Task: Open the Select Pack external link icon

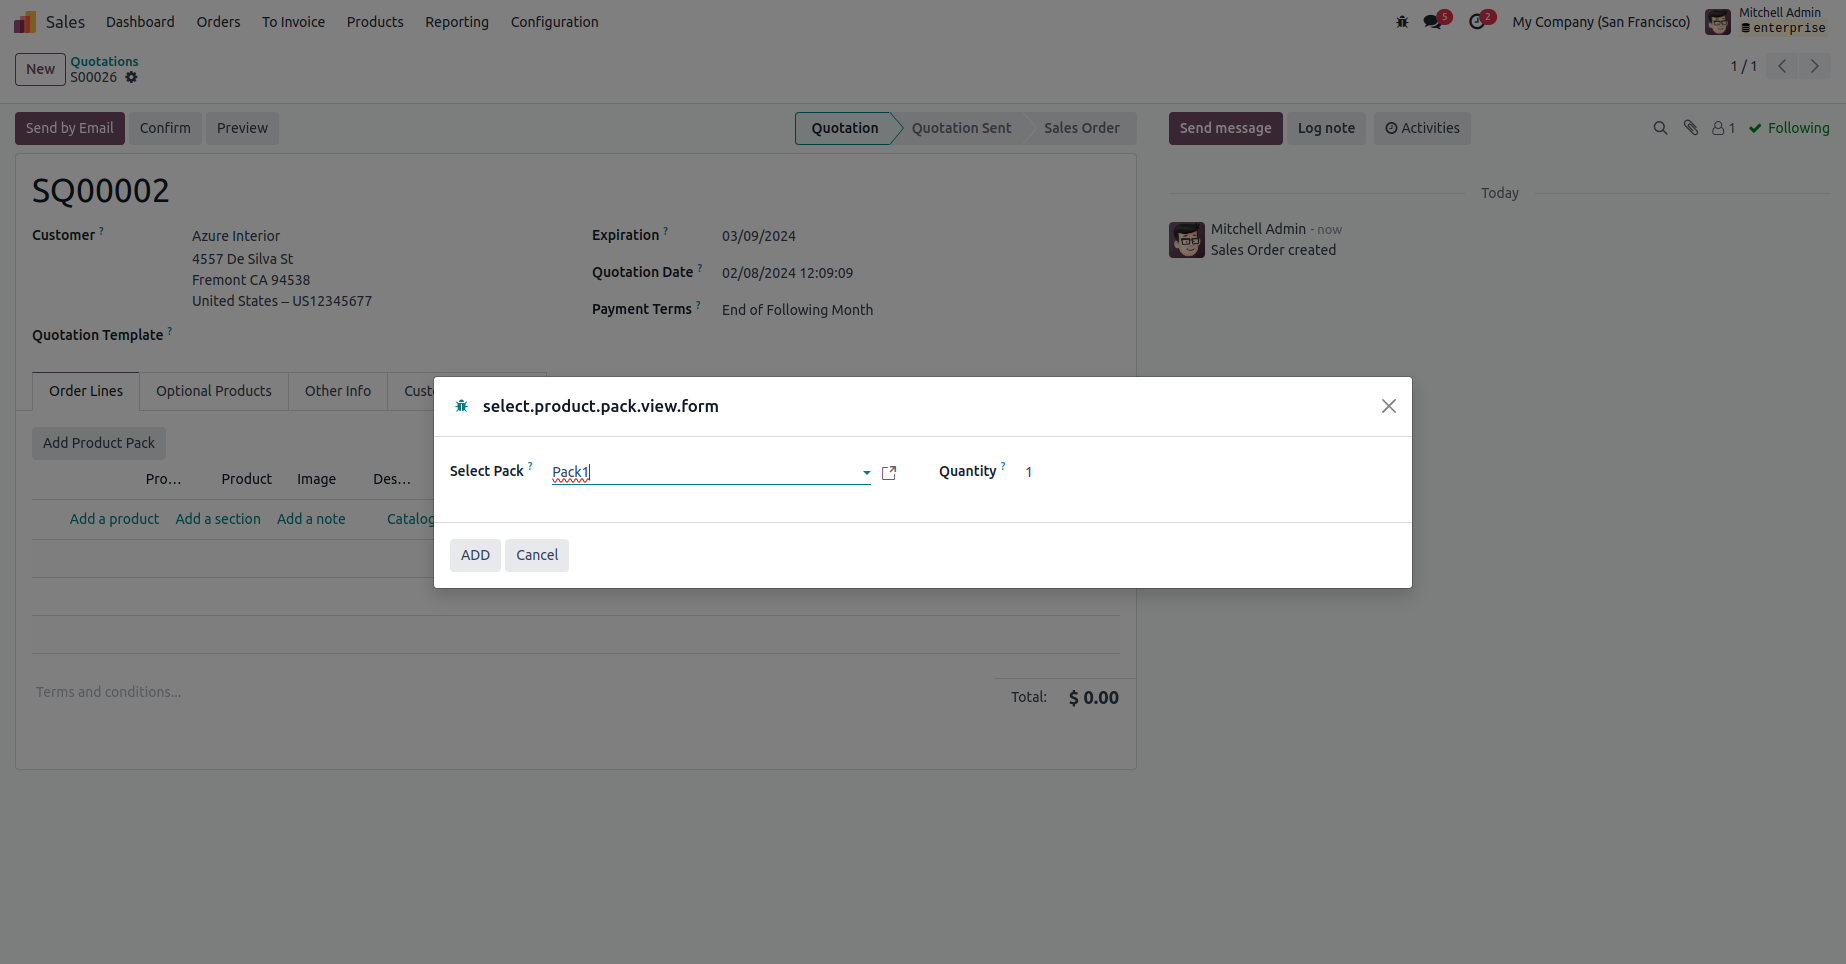Action: point(889,473)
